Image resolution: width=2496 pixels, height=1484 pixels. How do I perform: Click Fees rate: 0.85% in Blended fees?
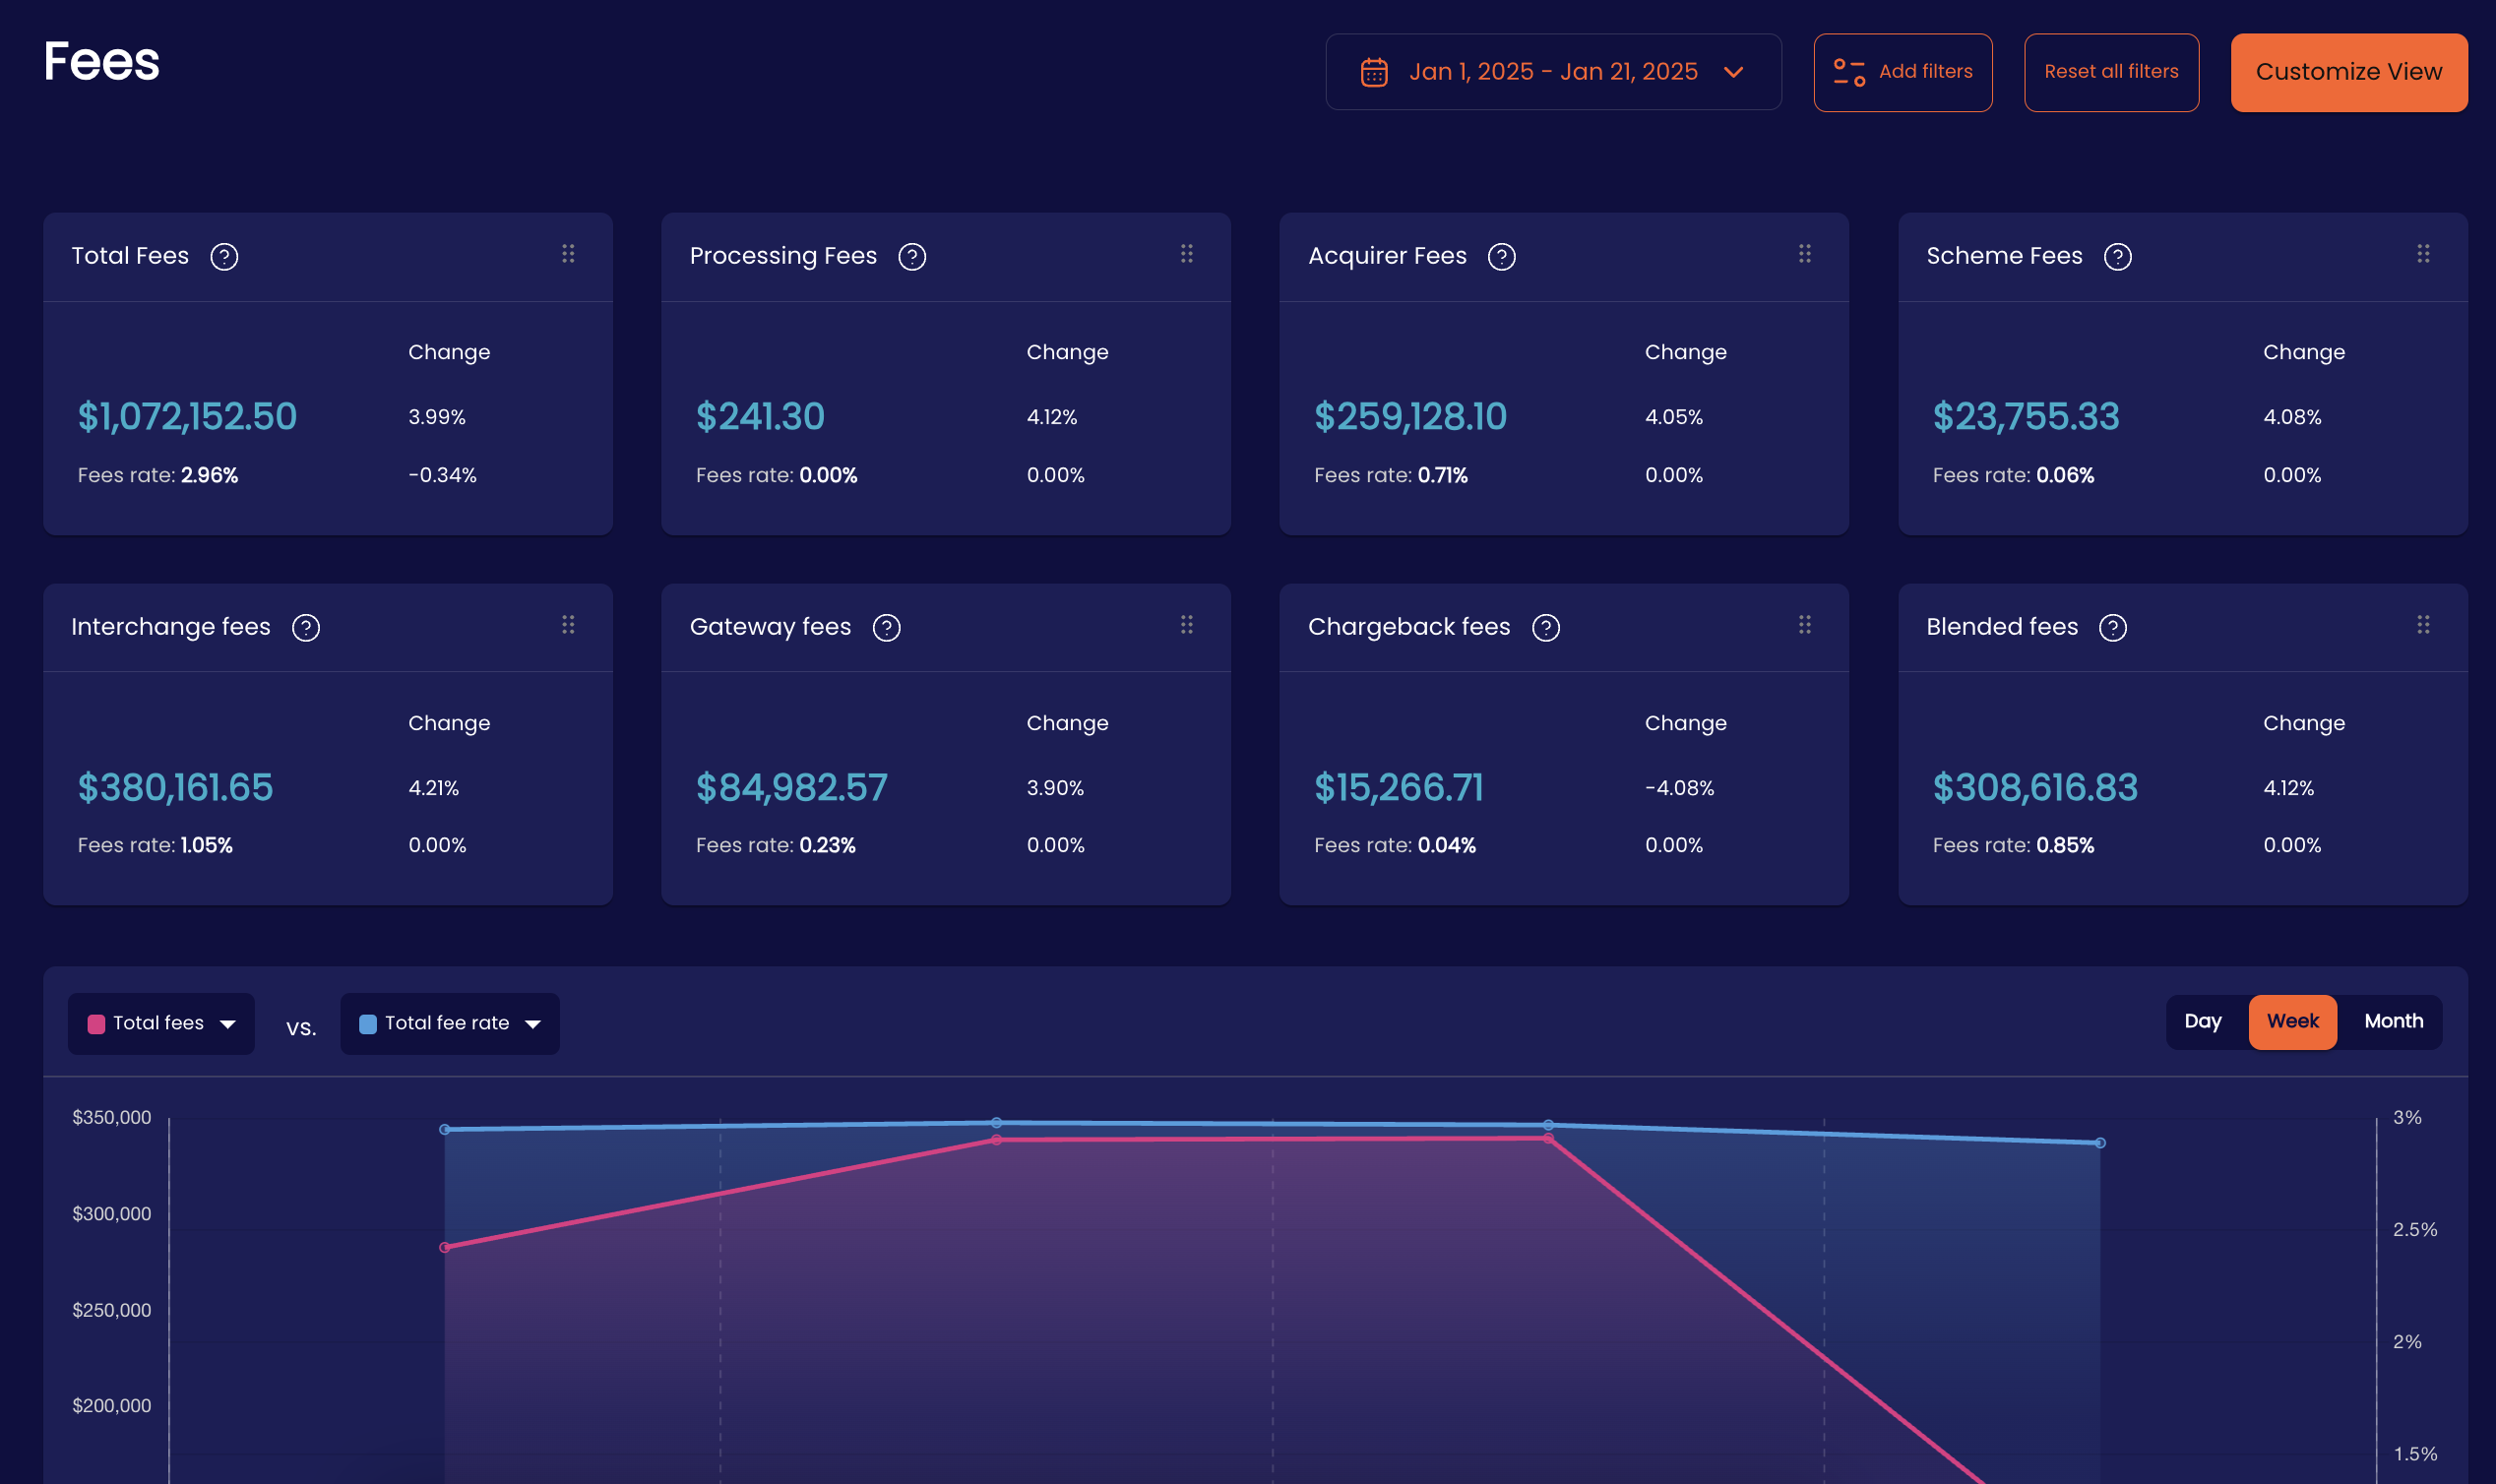(x=2013, y=845)
